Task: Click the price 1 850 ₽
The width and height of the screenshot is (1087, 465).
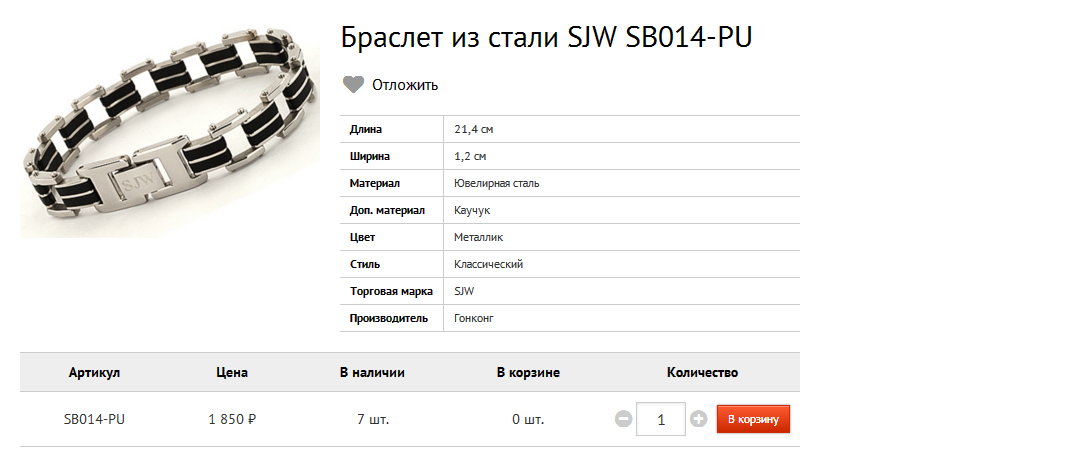Action: (x=232, y=419)
